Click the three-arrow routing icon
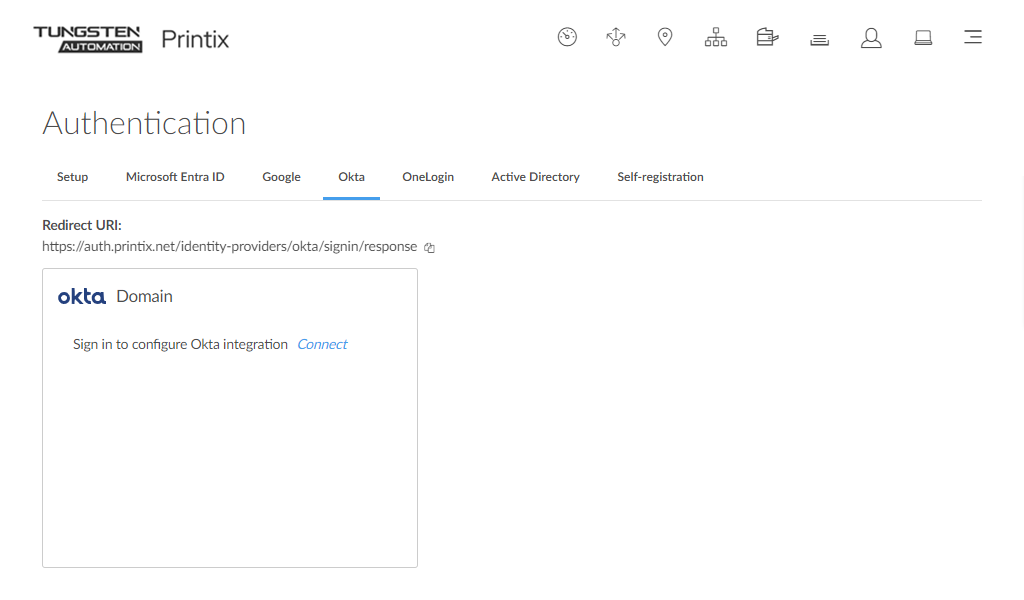The height and width of the screenshot is (600, 1024). point(616,38)
